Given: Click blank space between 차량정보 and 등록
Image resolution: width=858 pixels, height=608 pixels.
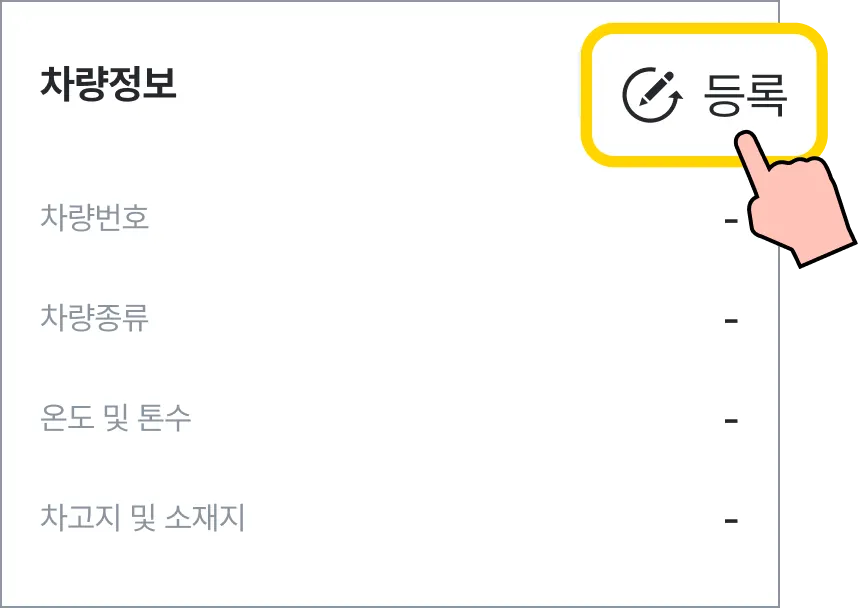Looking at the screenshot, I should click(x=380, y=85).
